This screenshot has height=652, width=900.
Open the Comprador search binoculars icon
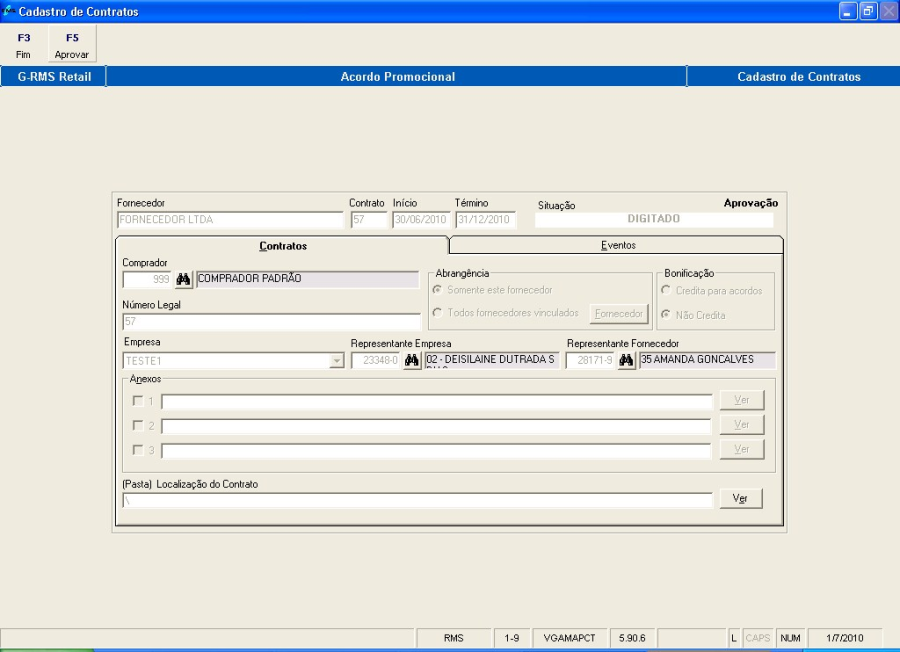(x=183, y=280)
